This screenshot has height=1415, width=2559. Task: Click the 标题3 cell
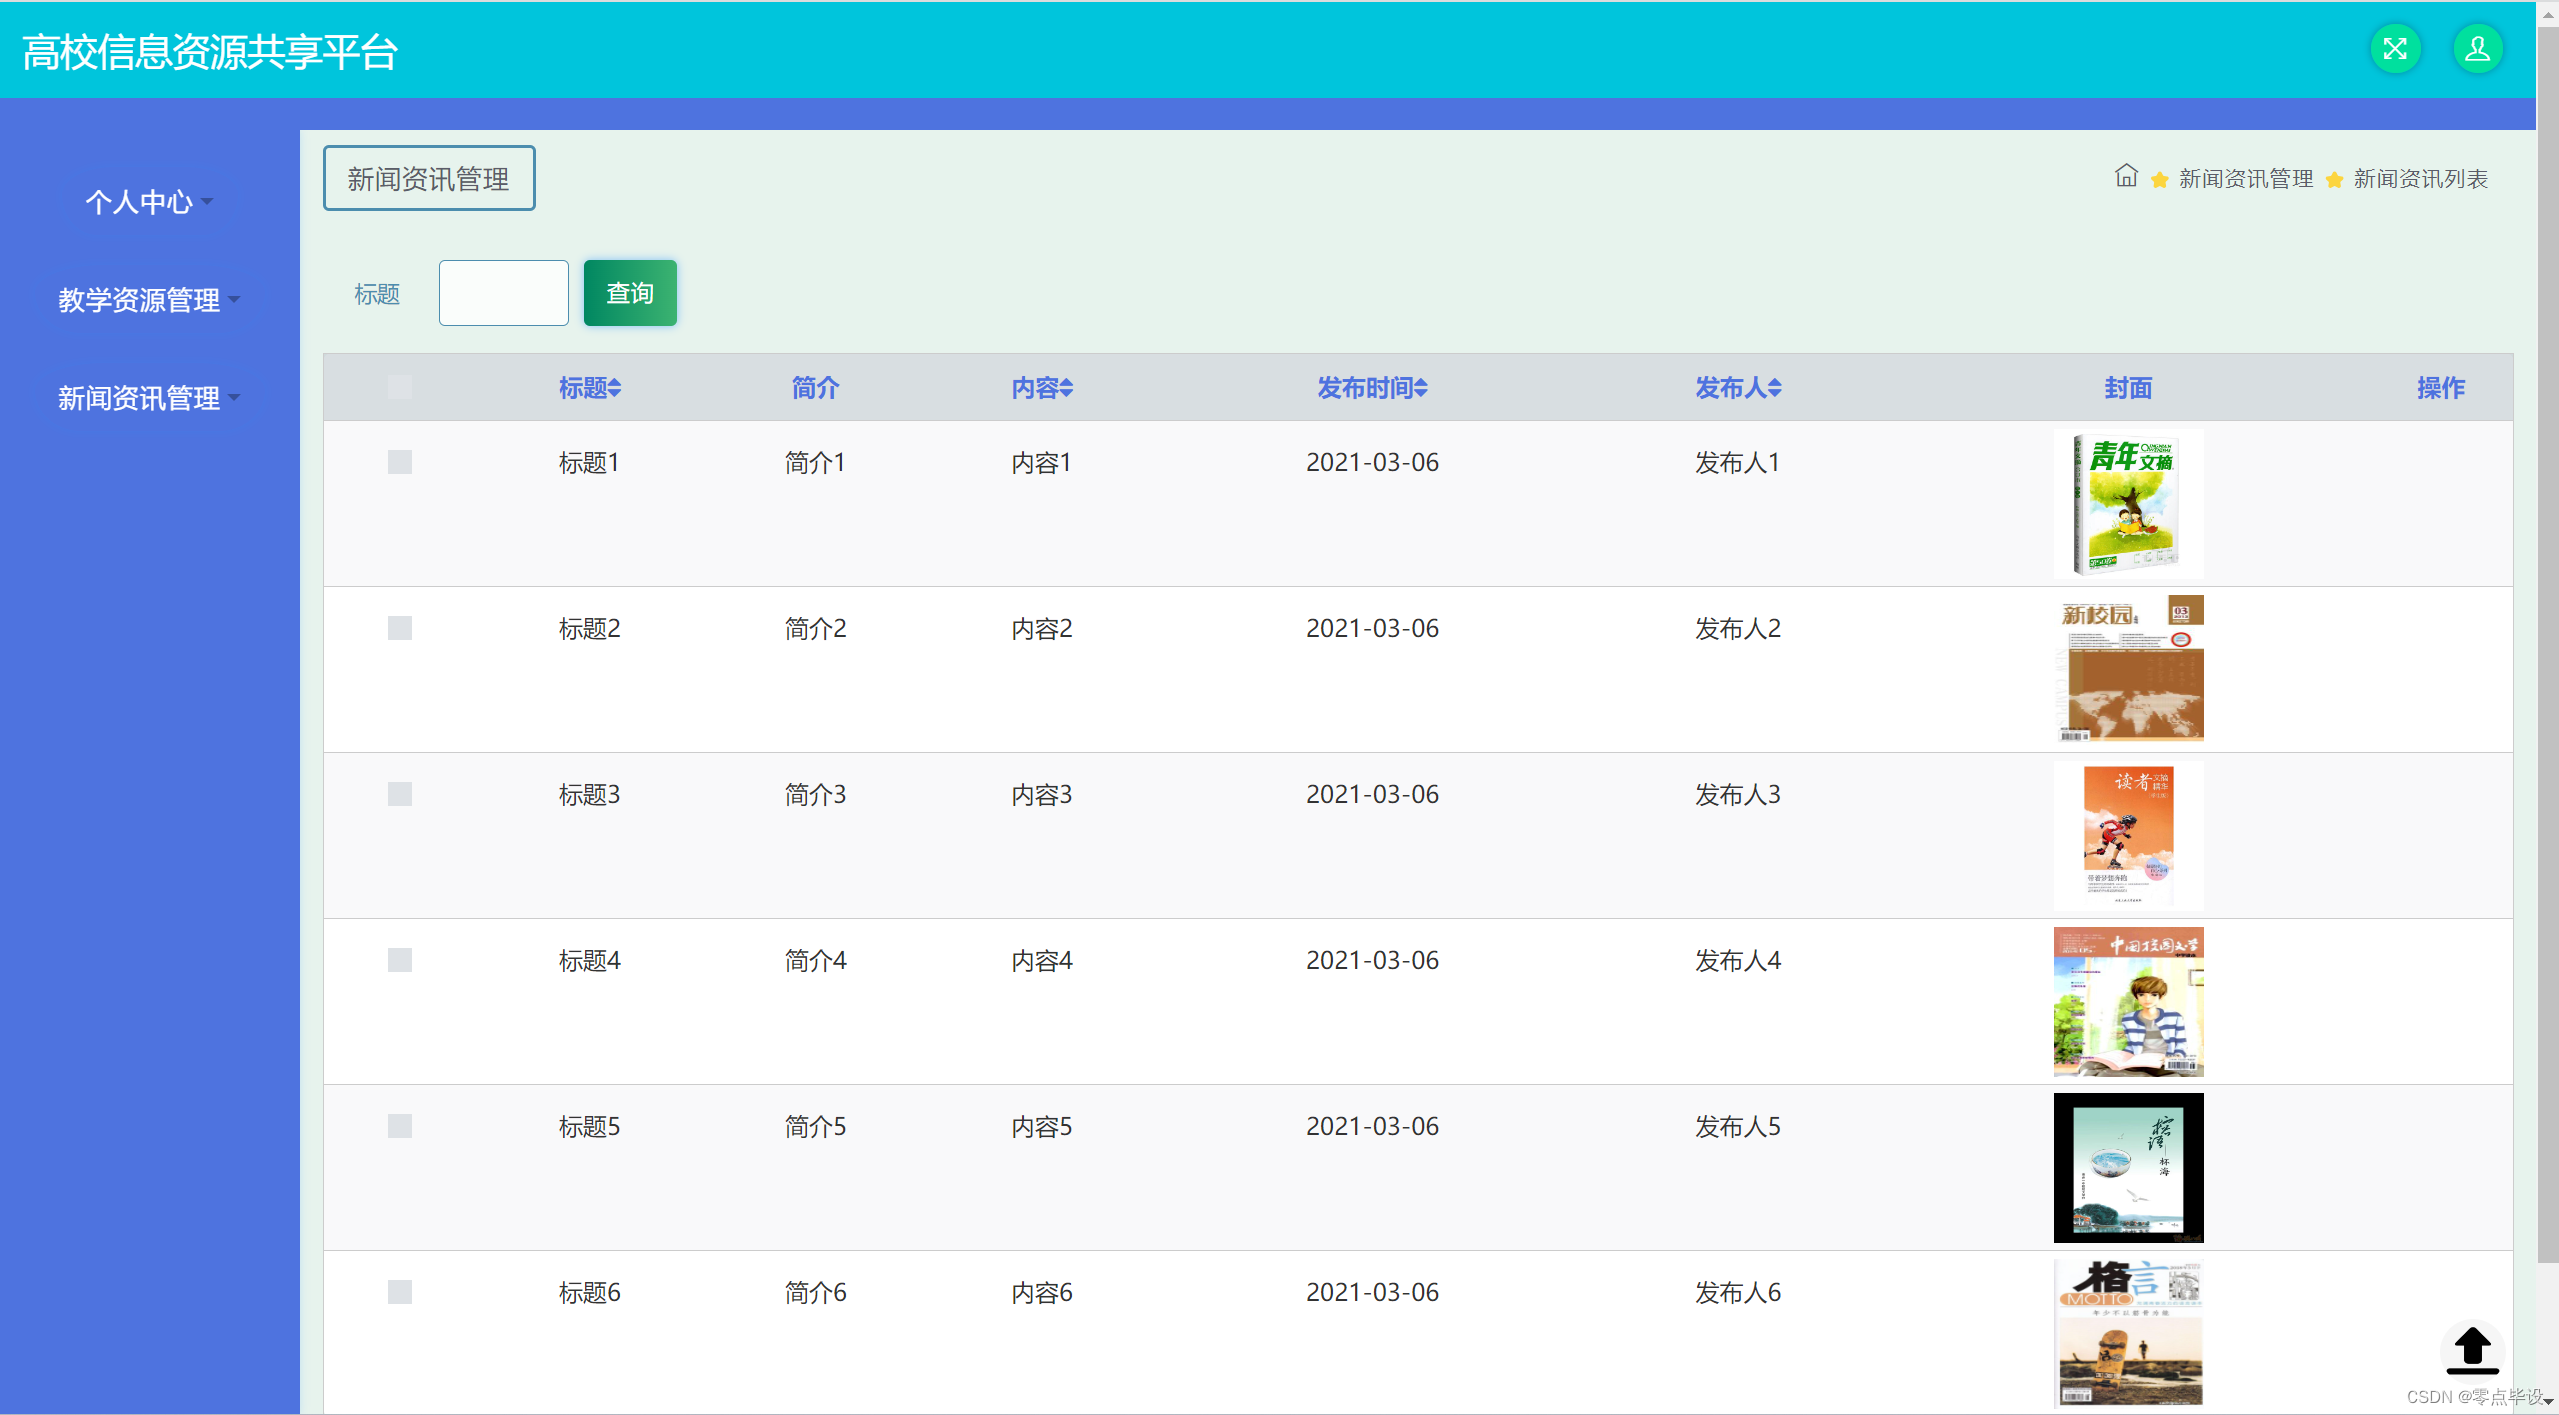(x=589, y=795)
